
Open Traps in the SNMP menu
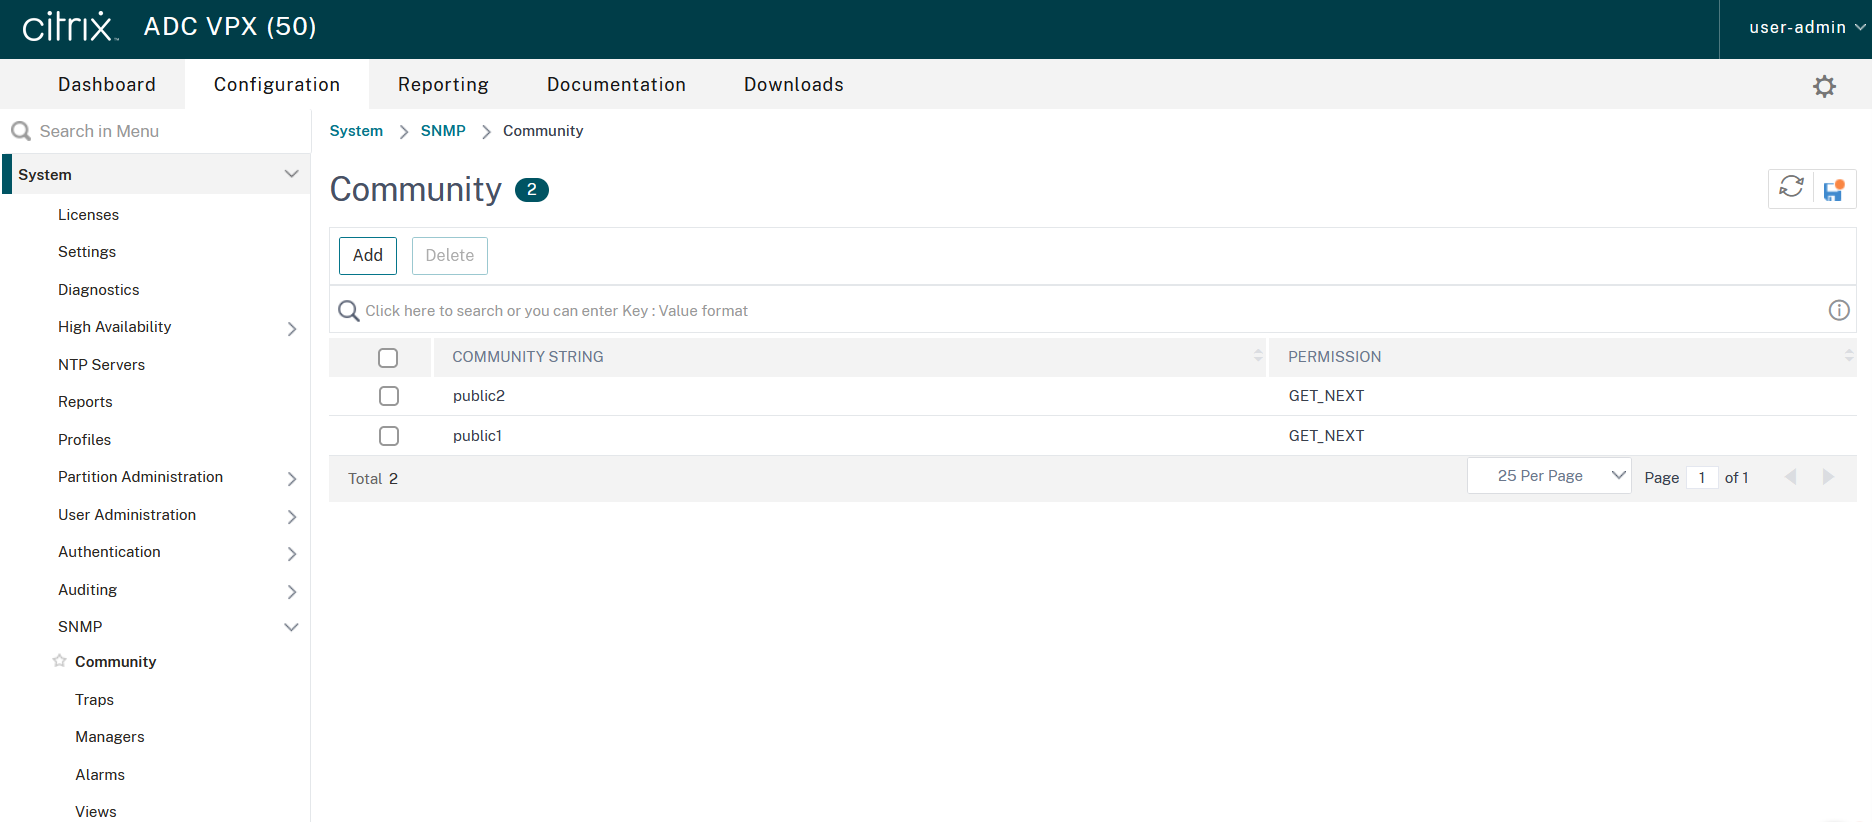pyautogui.click(x=94, y=700)
